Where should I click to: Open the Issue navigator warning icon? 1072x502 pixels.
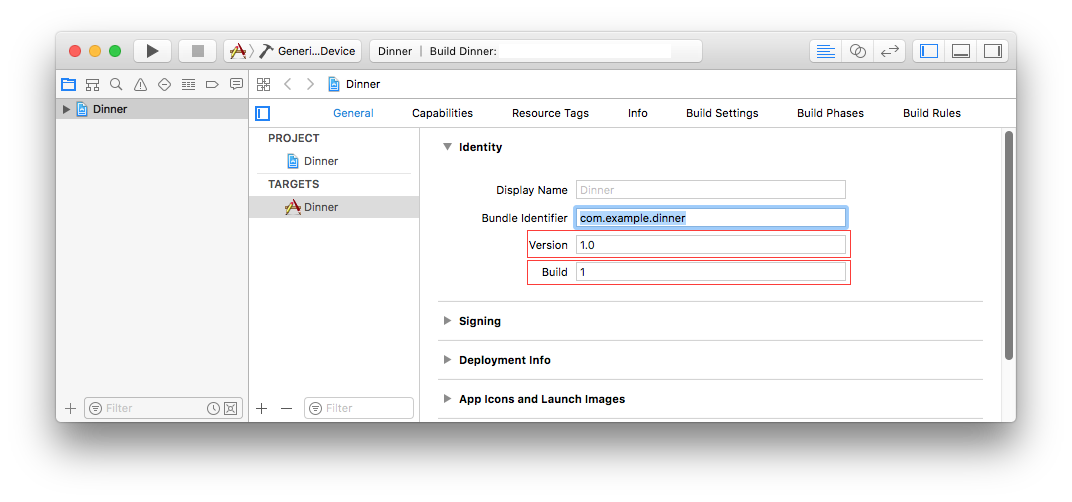(x=140, y=84)
